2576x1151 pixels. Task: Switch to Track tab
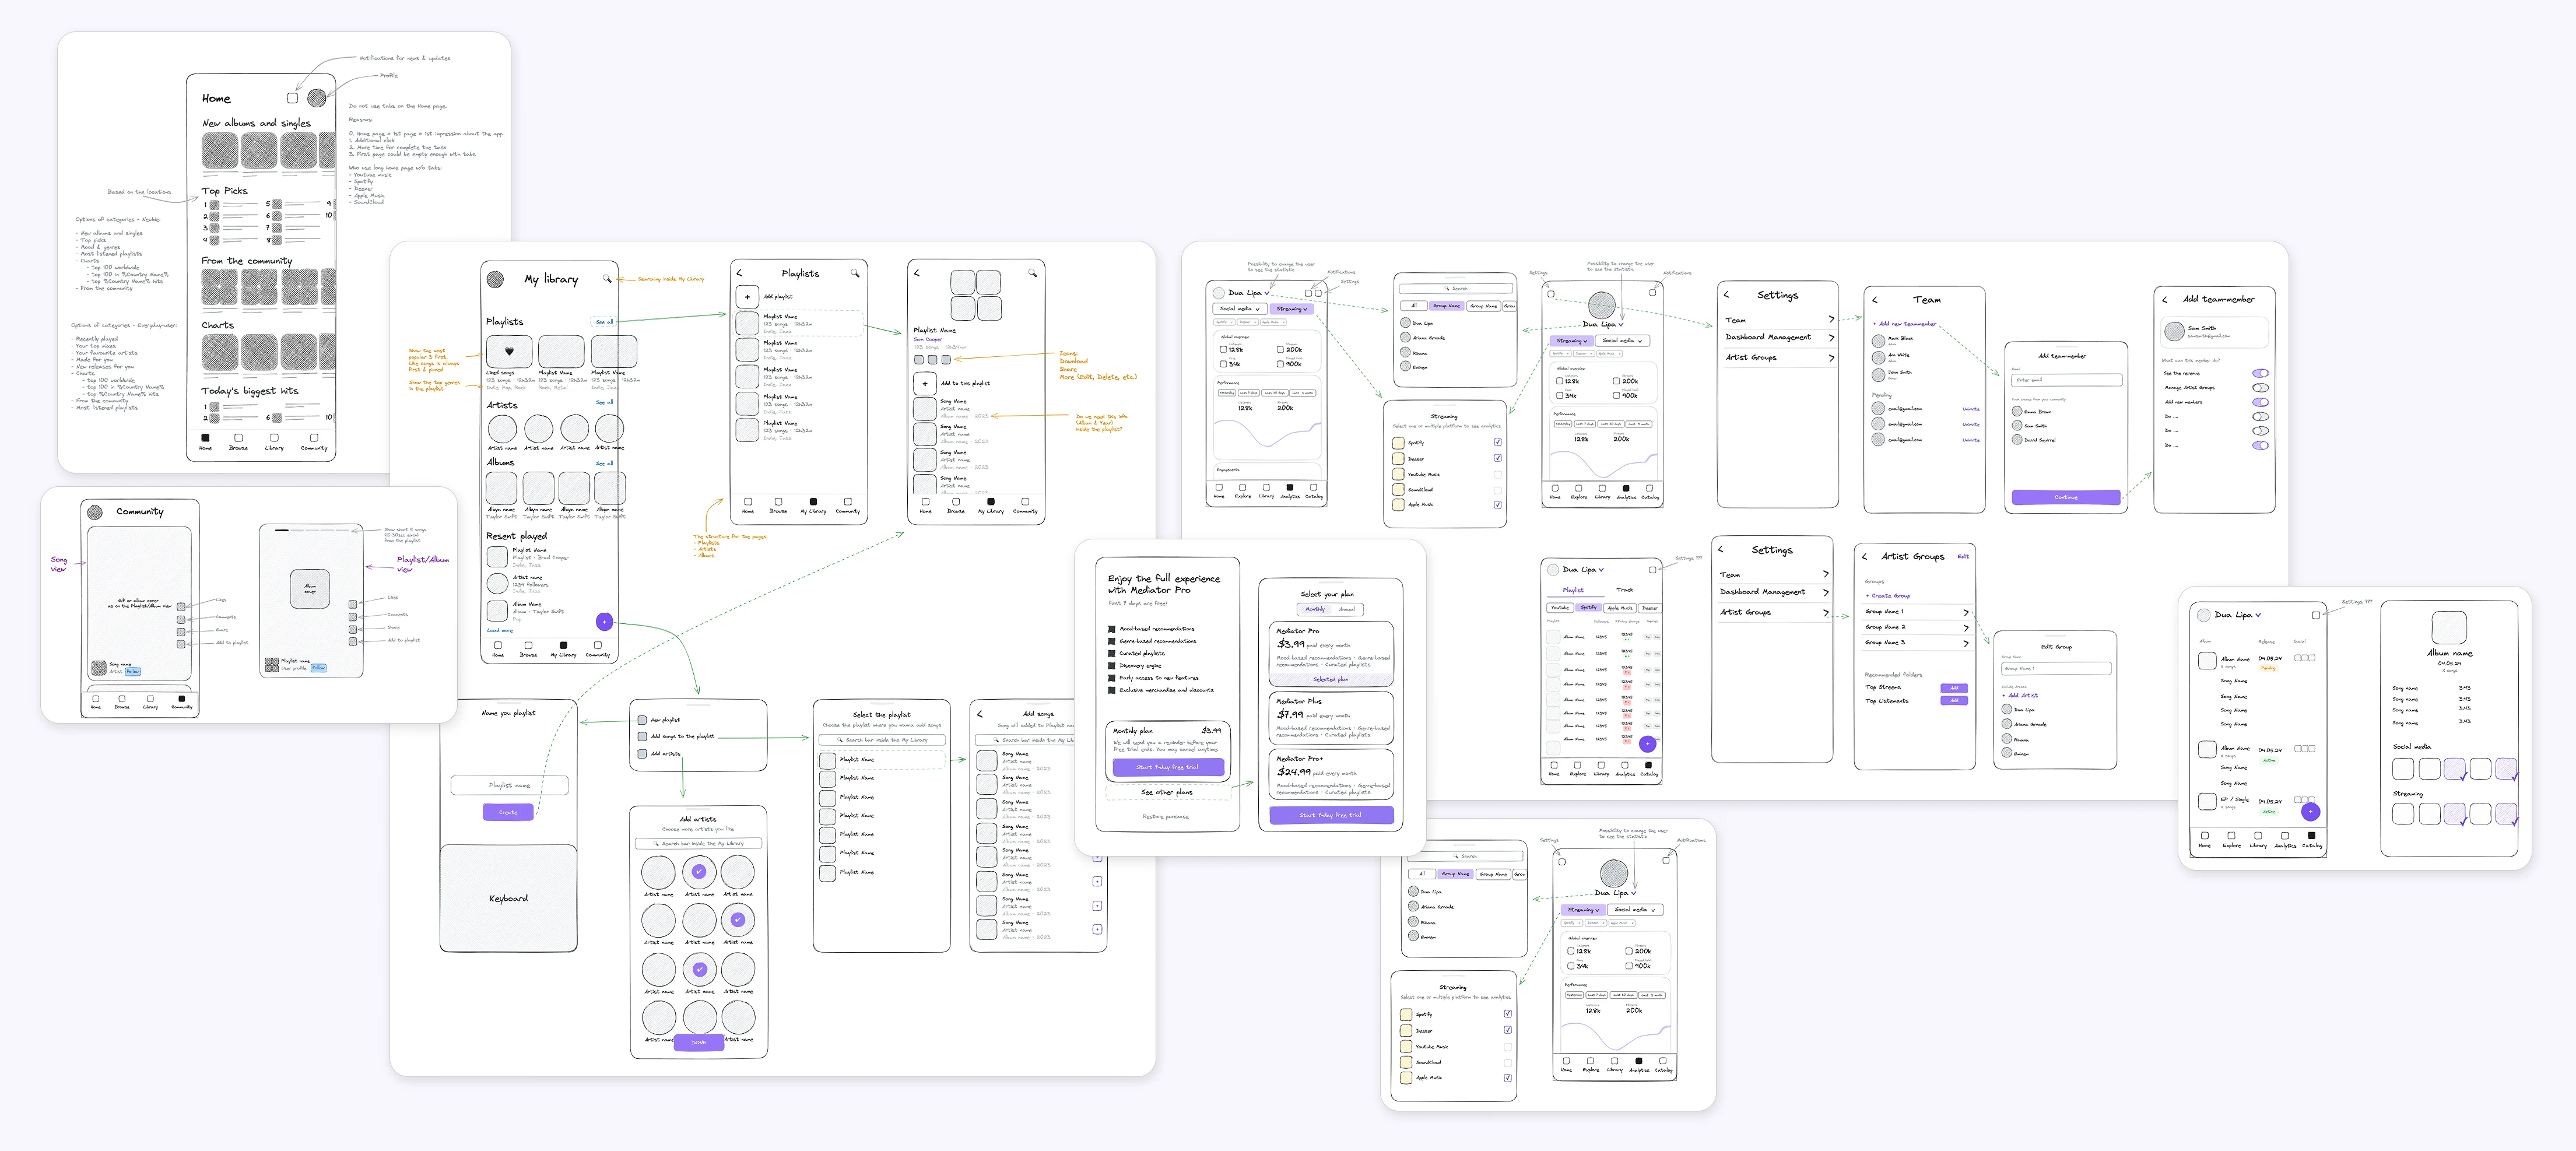[1625, 590]
